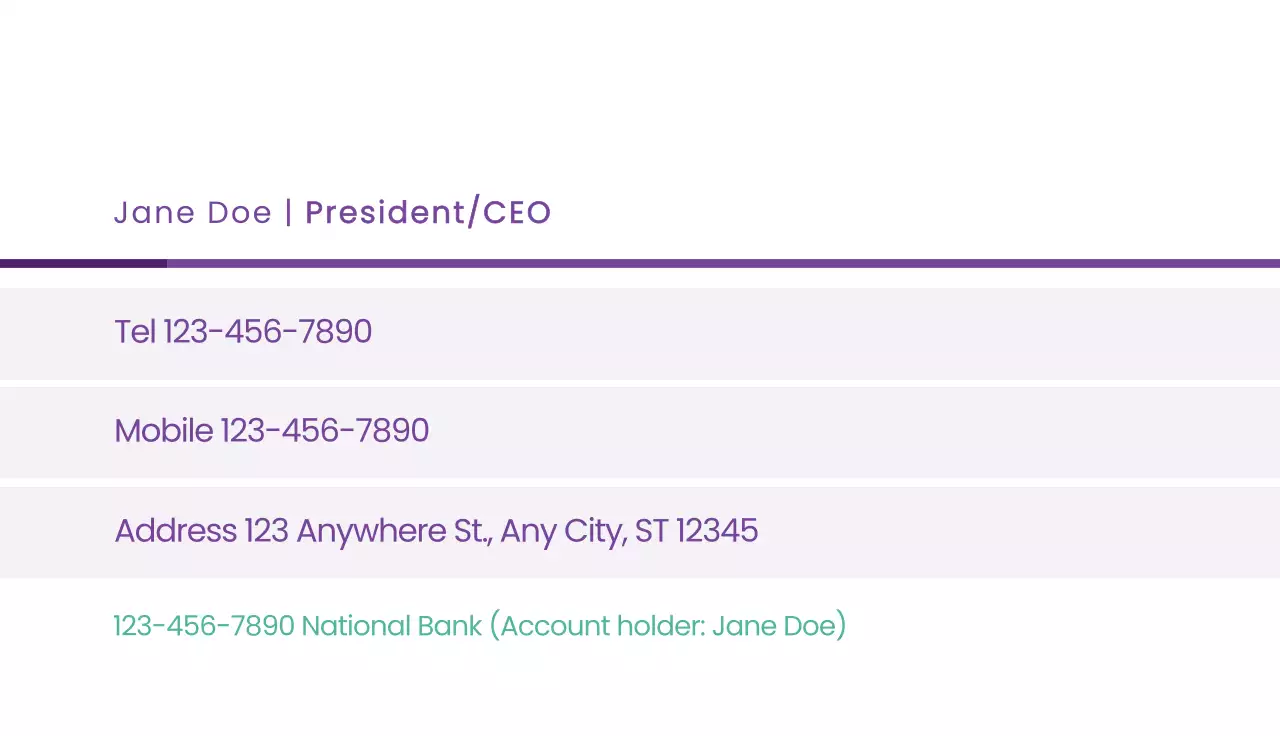Select the Address label

click(x=175, y=531)
